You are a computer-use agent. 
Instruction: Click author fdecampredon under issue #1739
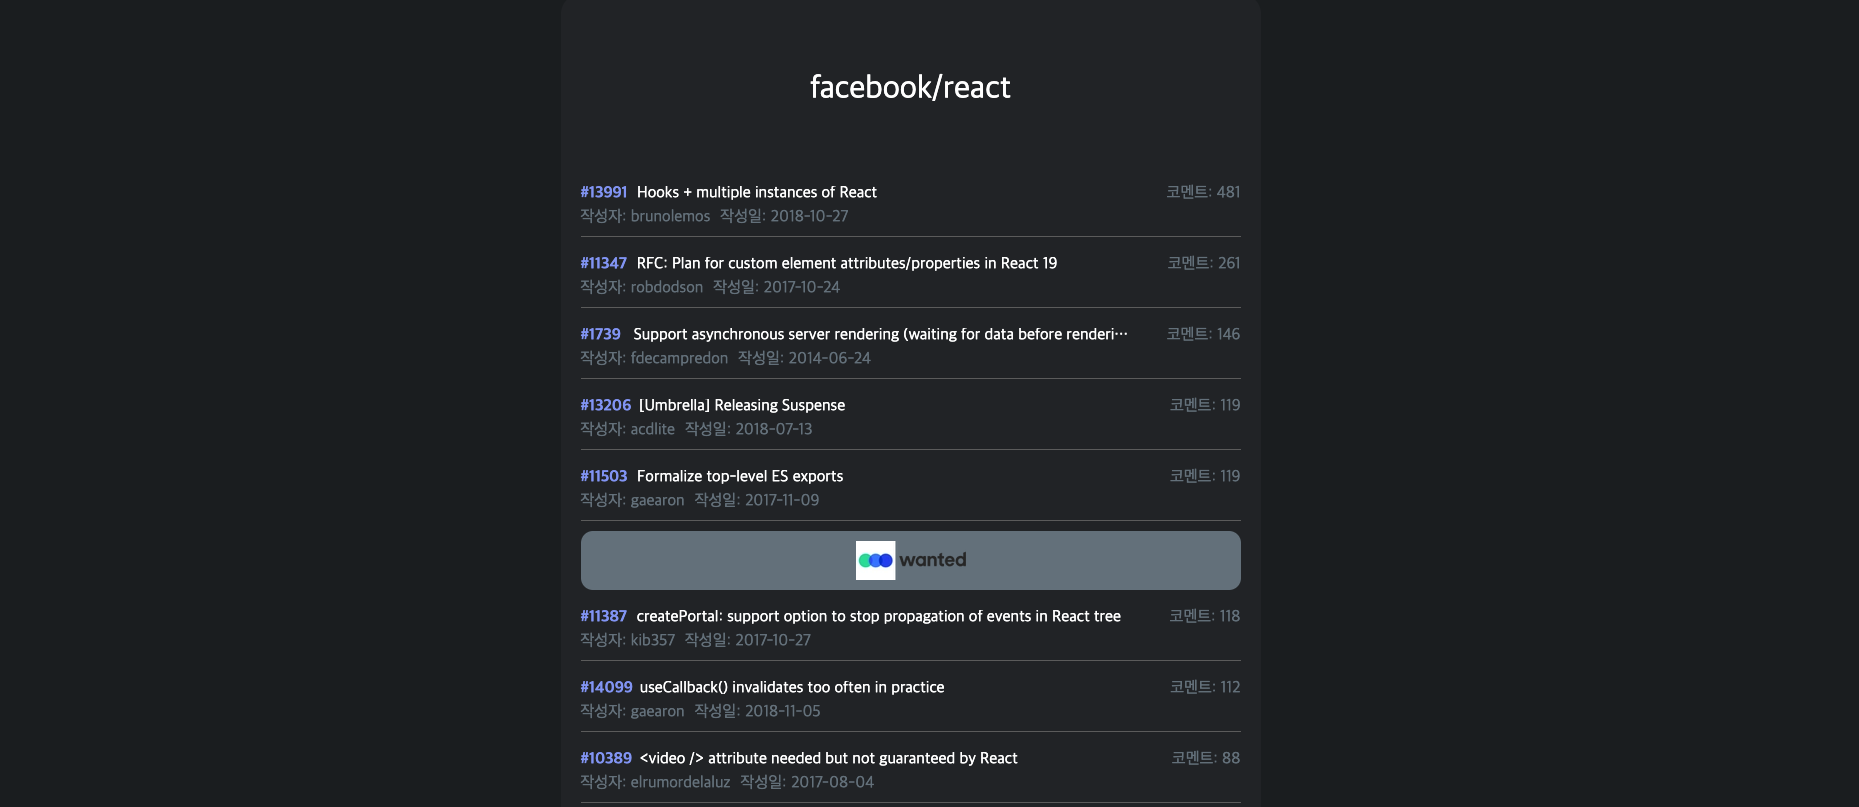[680, 358]
